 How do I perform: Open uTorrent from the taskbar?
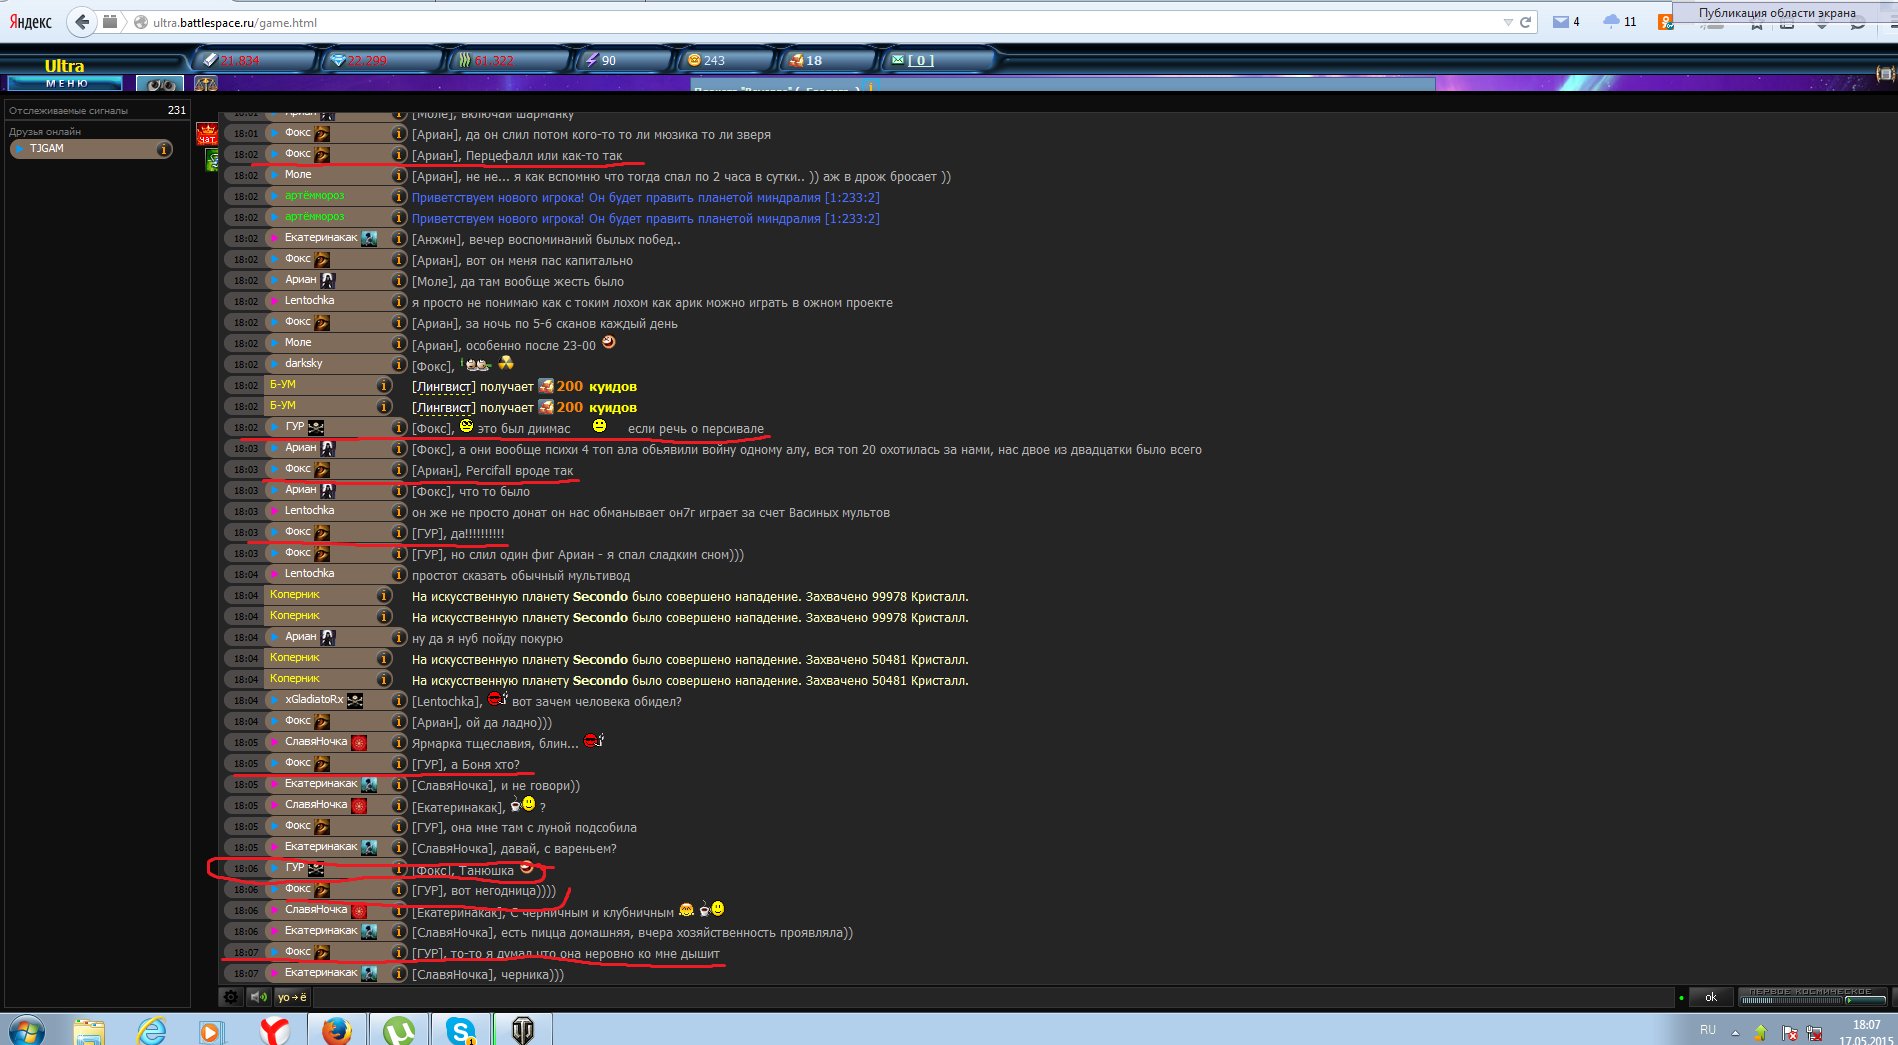(x=399, y=1030)
